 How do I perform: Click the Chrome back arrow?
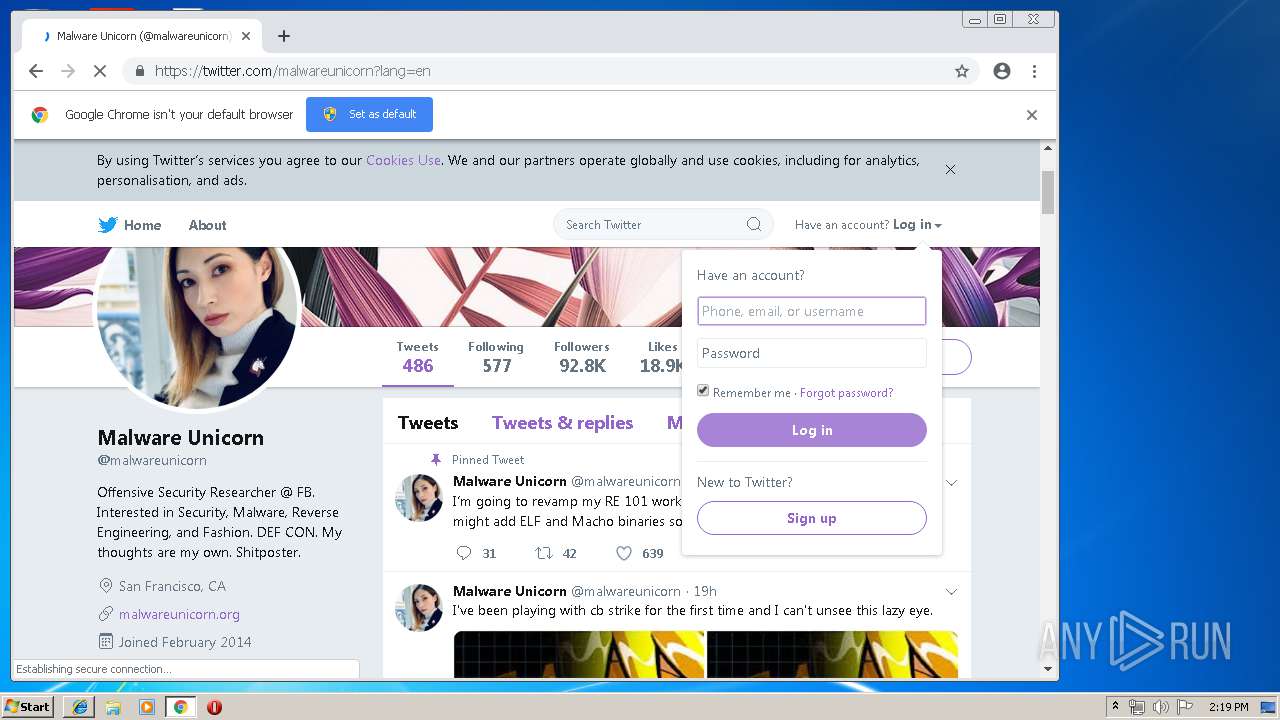point(36,71)
